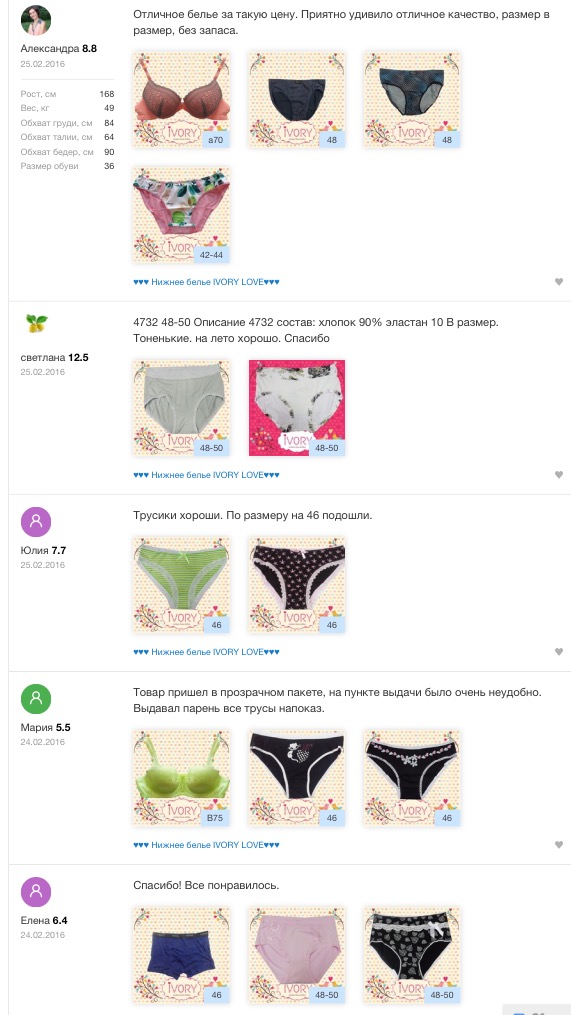
Task: Open the floral pink thumbnail labeled 42-44
Action: (x=181, y=216)
